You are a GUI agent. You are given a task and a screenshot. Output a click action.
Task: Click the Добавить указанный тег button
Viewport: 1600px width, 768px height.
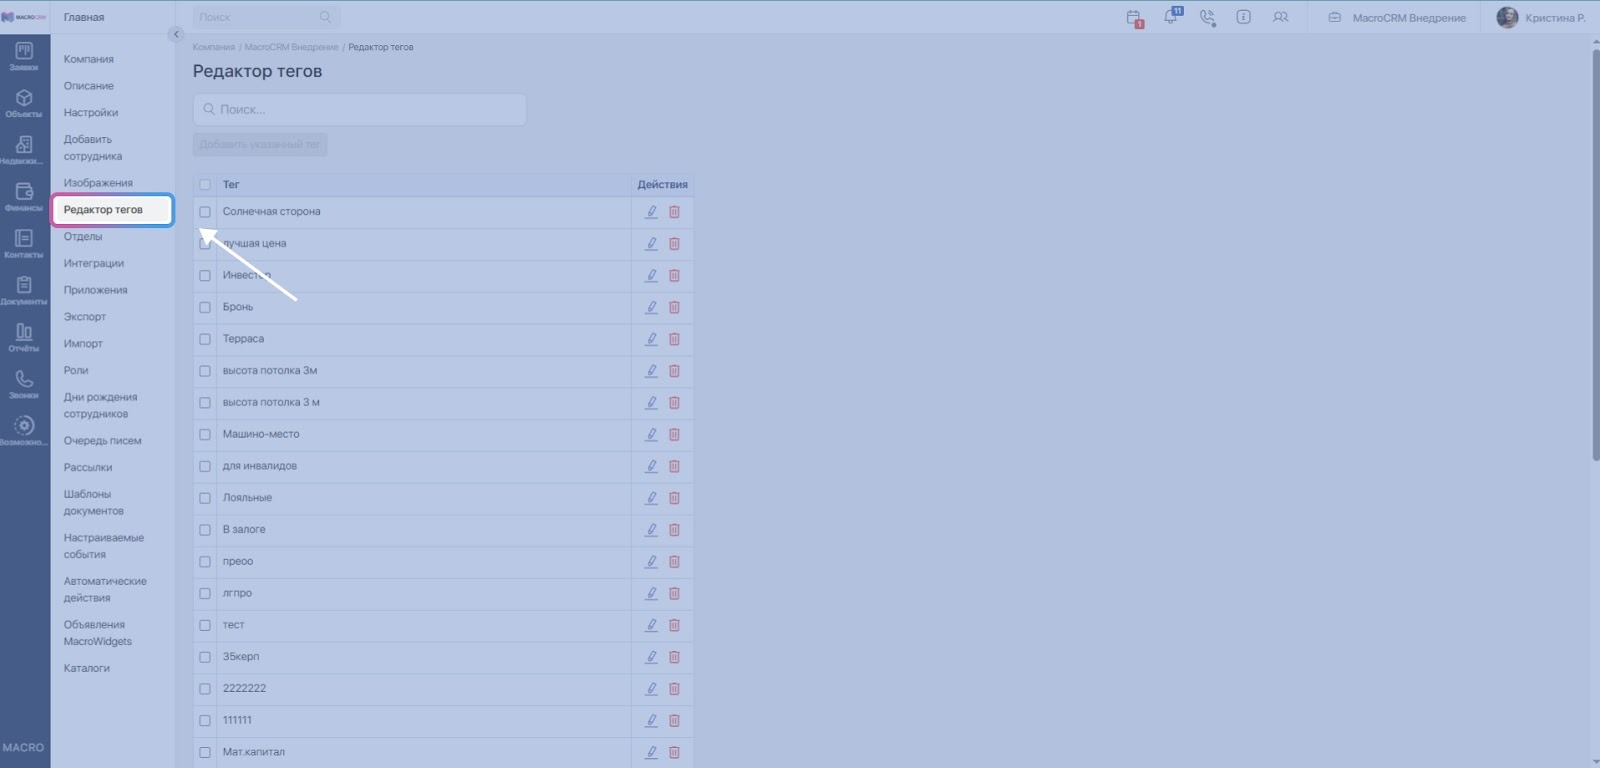(260, 145)
